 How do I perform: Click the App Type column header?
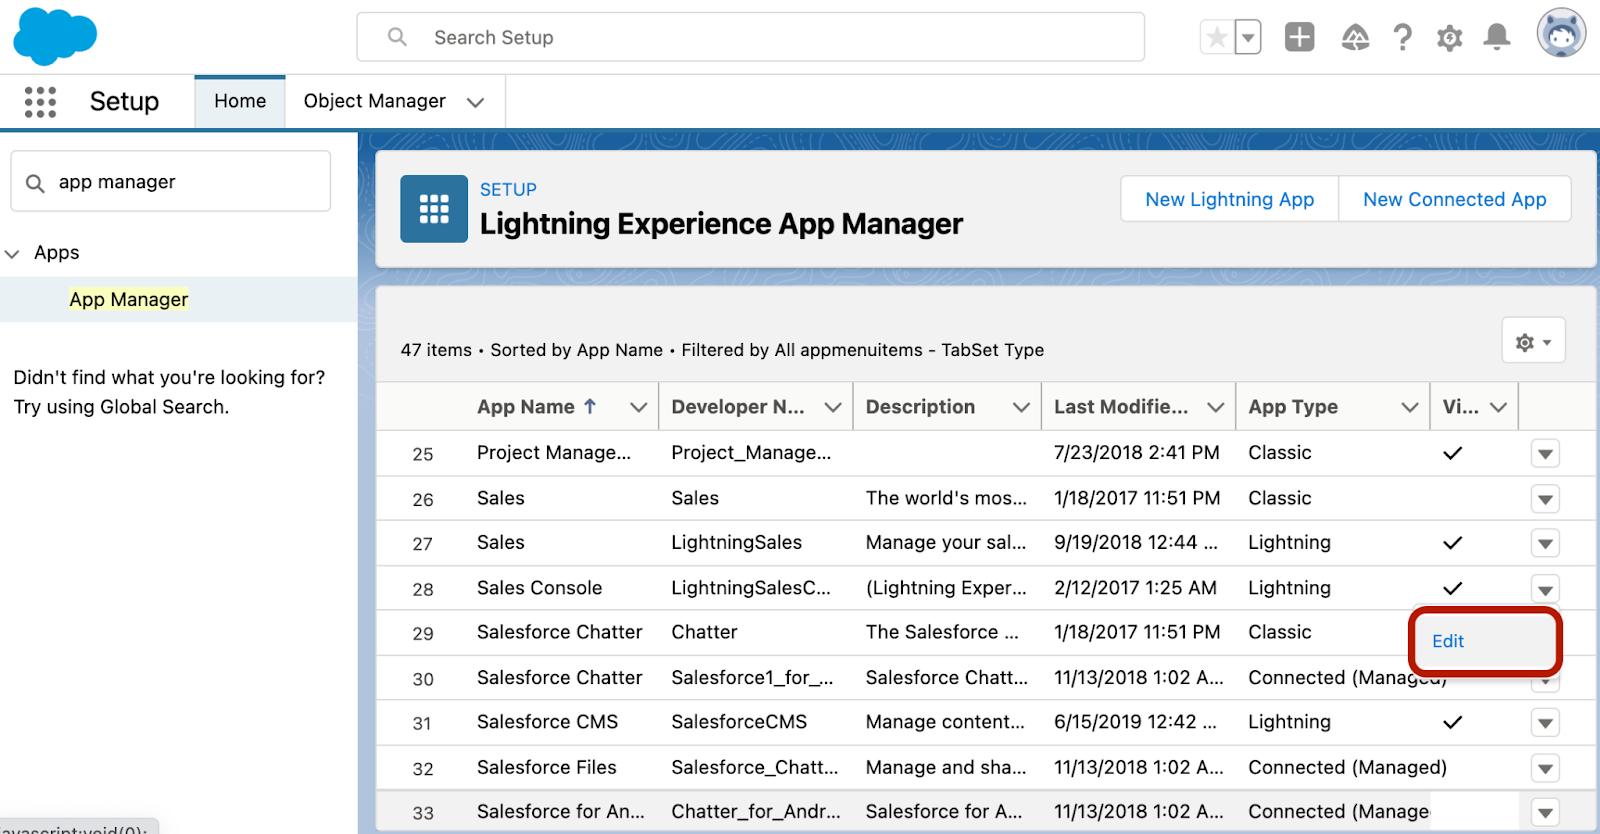click(1293, 407)
